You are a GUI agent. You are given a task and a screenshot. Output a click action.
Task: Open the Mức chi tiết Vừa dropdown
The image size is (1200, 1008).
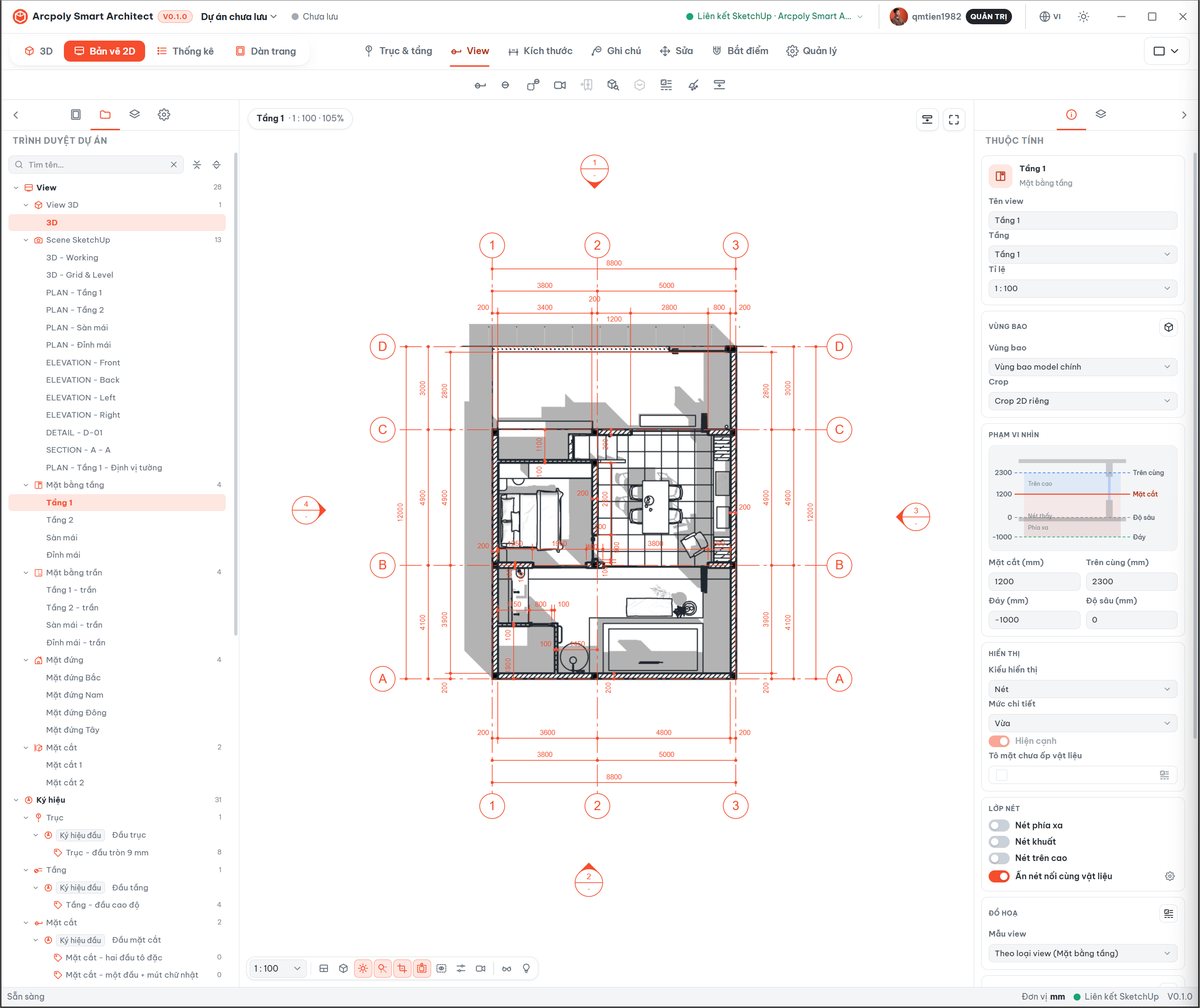(1082, 723)
